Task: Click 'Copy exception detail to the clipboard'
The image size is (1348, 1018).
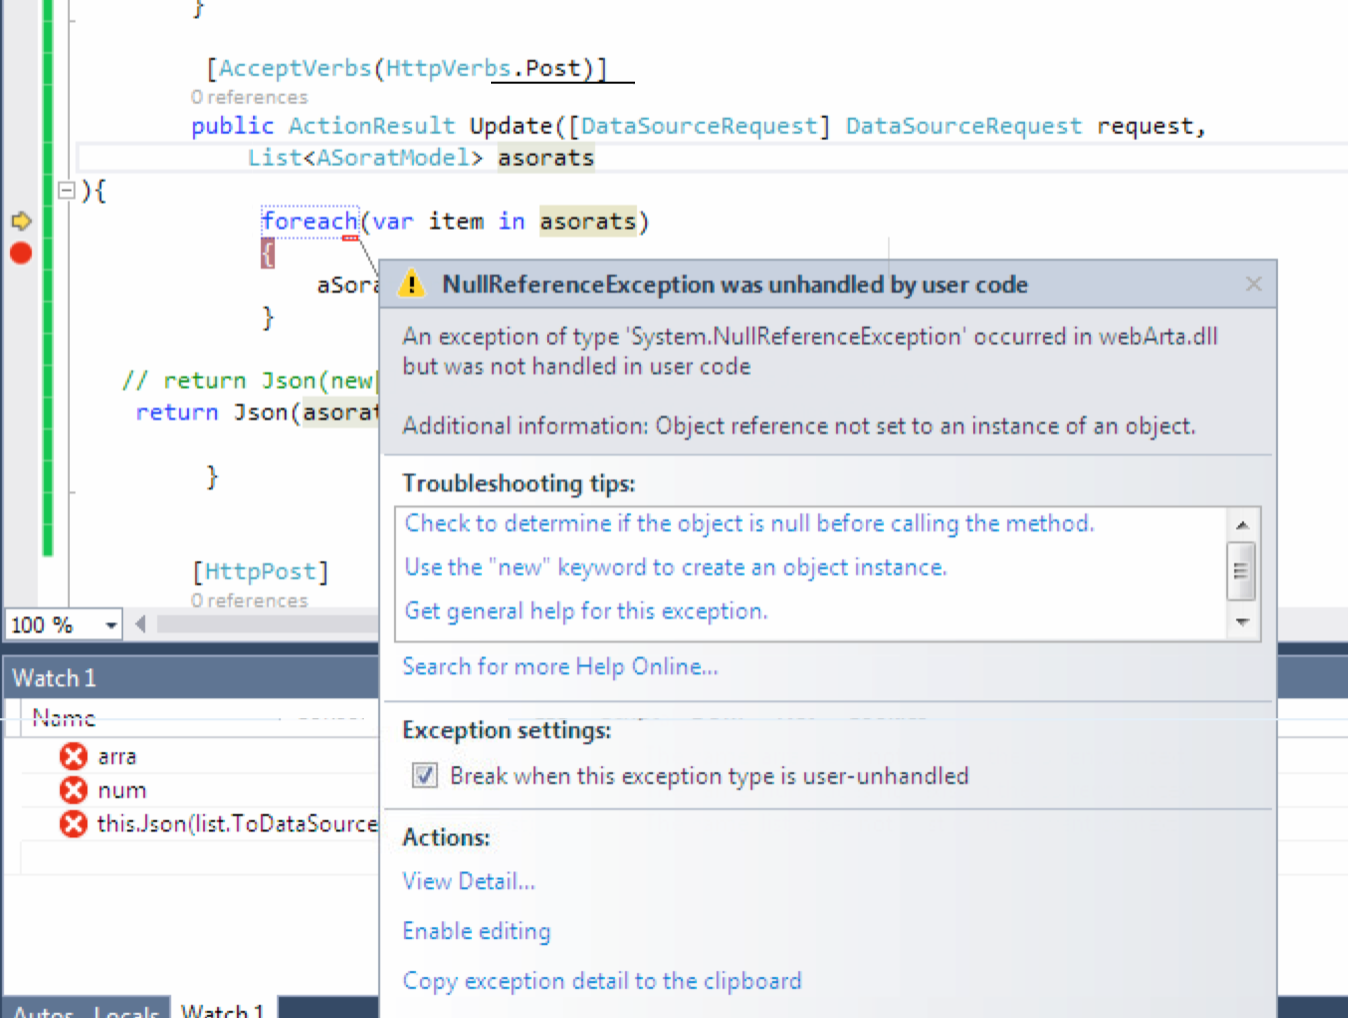Action: (601, 981)
